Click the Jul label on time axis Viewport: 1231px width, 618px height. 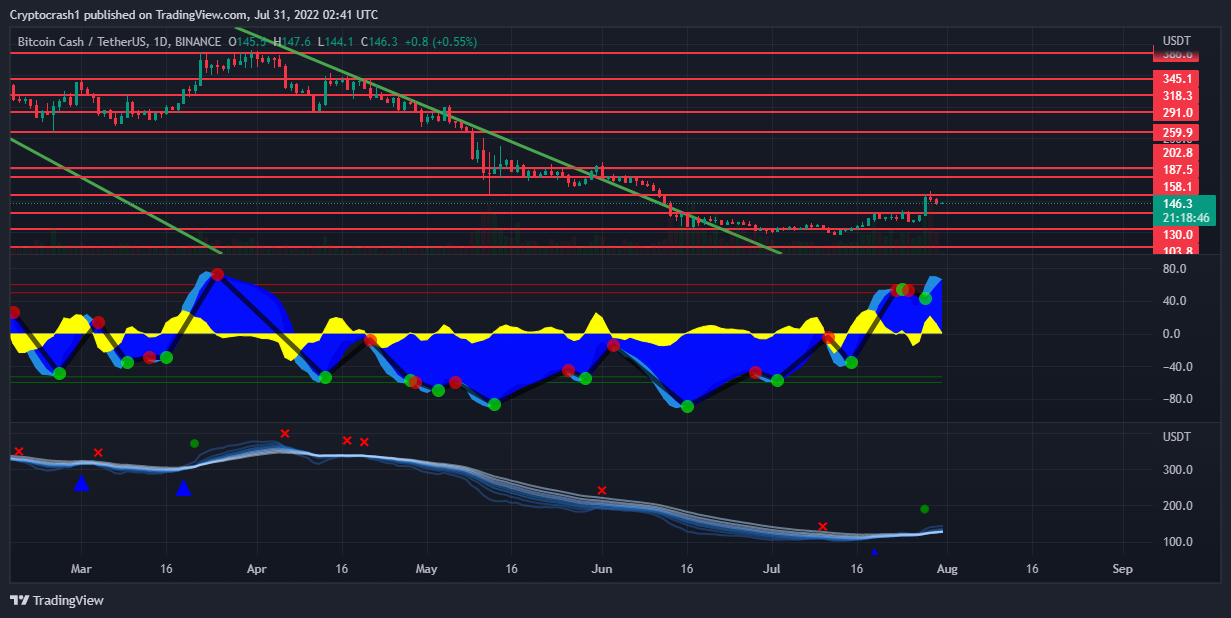point(772,569)
